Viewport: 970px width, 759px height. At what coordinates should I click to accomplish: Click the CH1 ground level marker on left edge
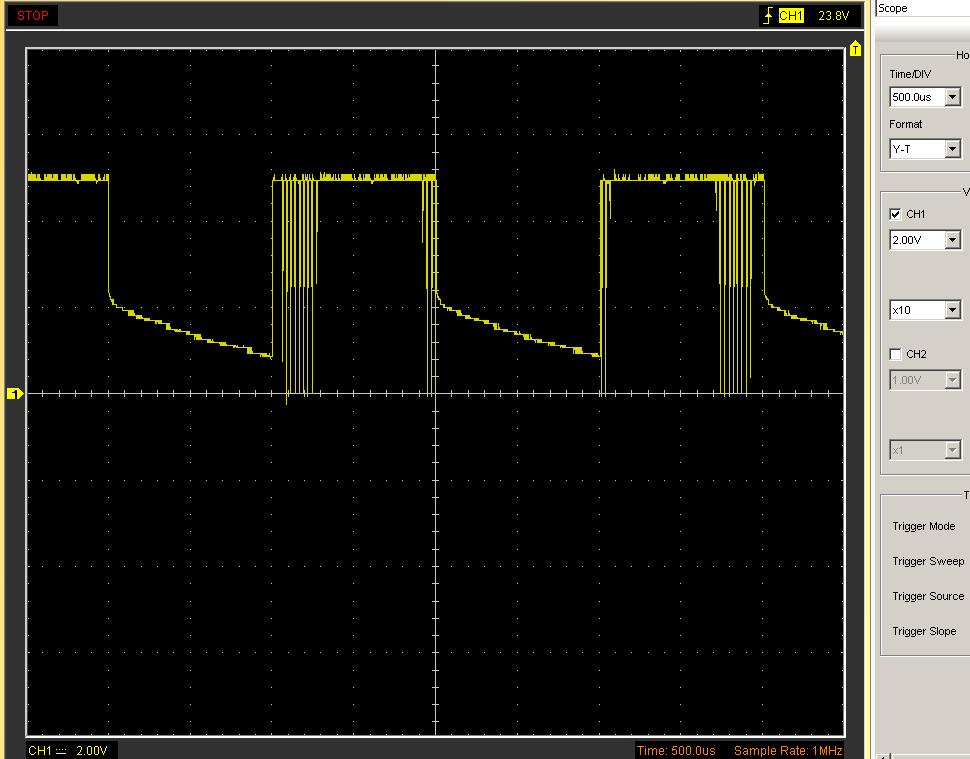click(x=15, y=393)
